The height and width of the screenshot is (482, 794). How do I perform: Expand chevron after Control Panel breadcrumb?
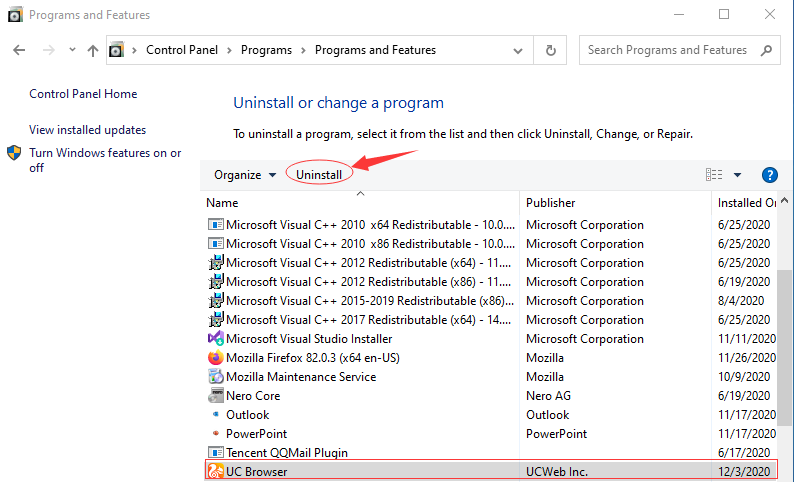pos(229,50)
